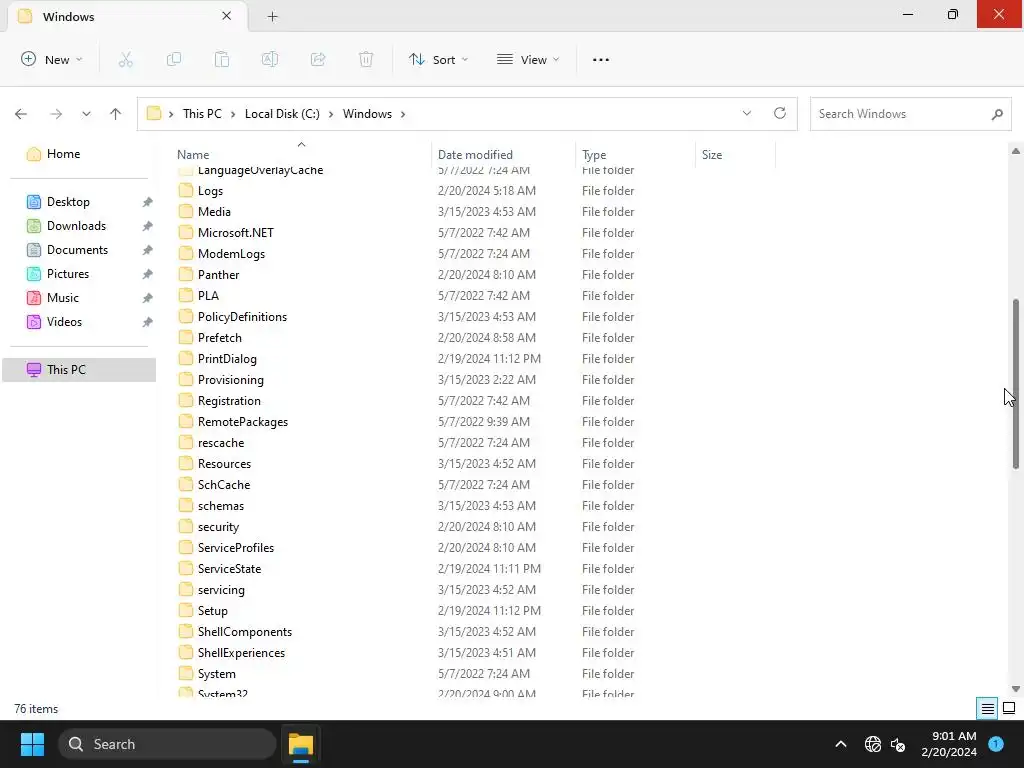Viewport: 1024px width, 768px height.
Task: Select the Logs folder row
Action: (473, 191)
